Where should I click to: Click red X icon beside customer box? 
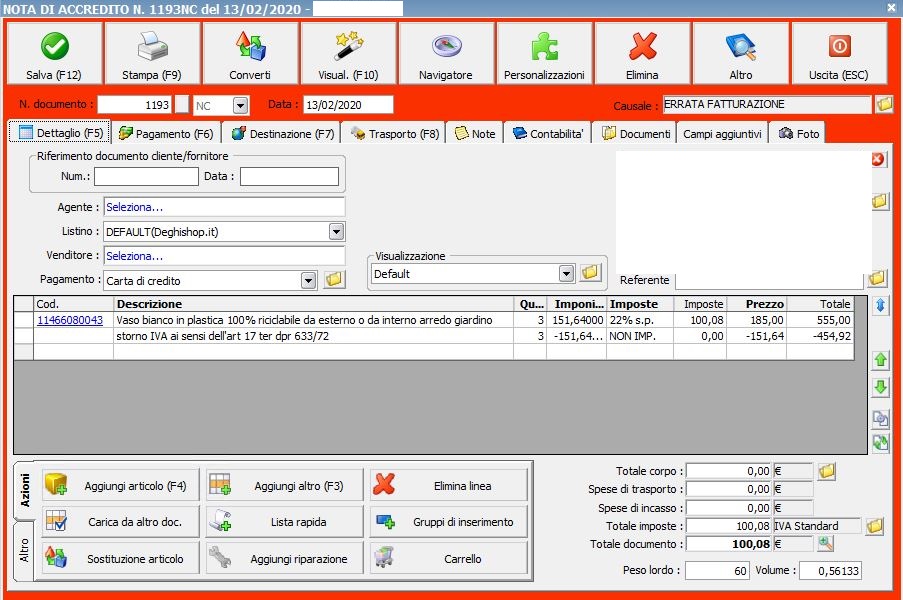pos(878,159)
